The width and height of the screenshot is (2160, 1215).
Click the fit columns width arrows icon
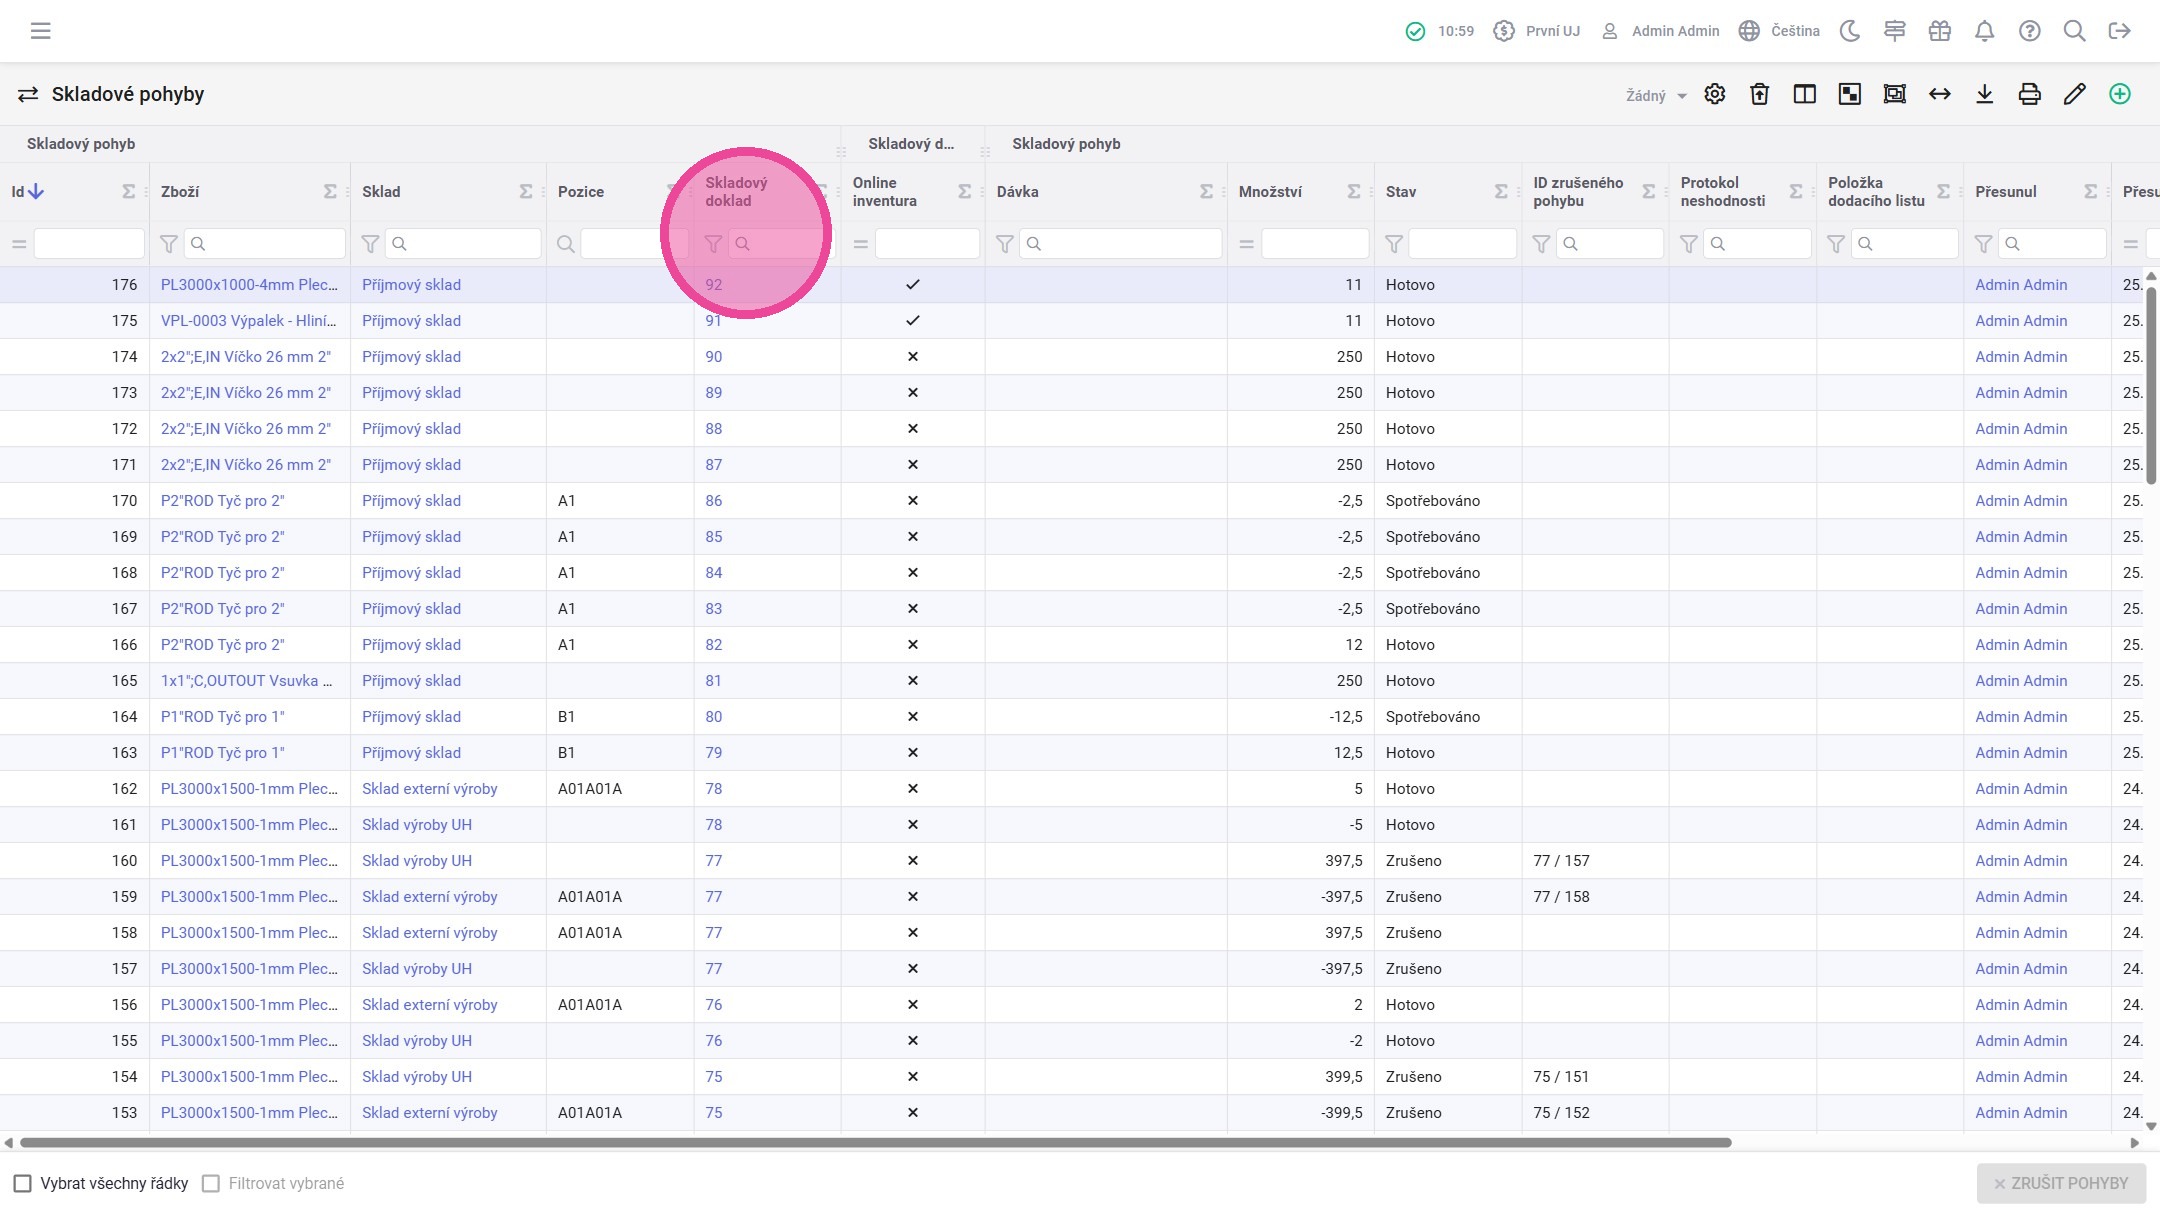pyautogui.click(x=1940, y=94)
